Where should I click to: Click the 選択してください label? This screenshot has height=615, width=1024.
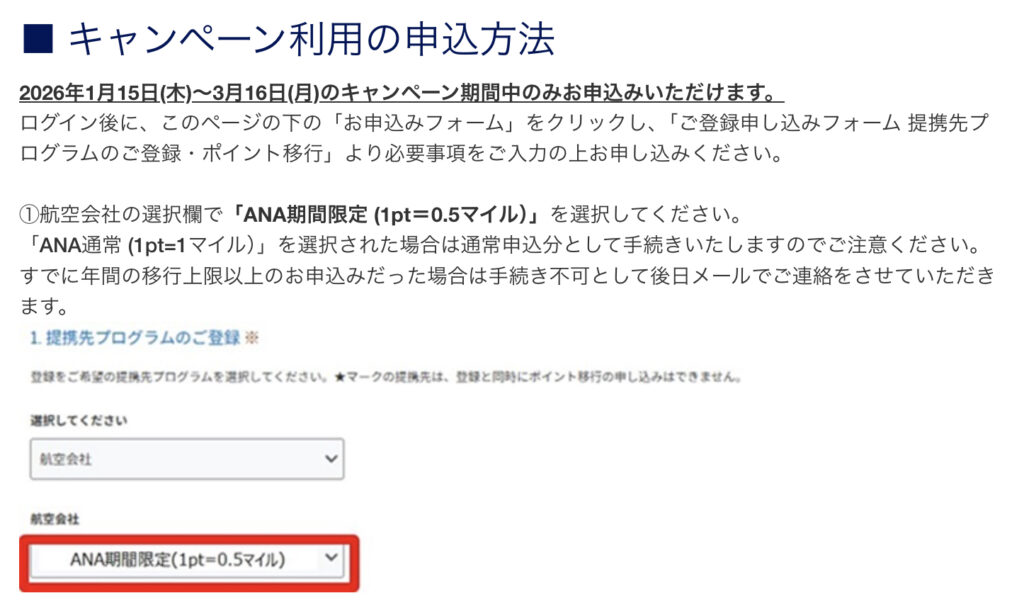(x=78, y=420)
